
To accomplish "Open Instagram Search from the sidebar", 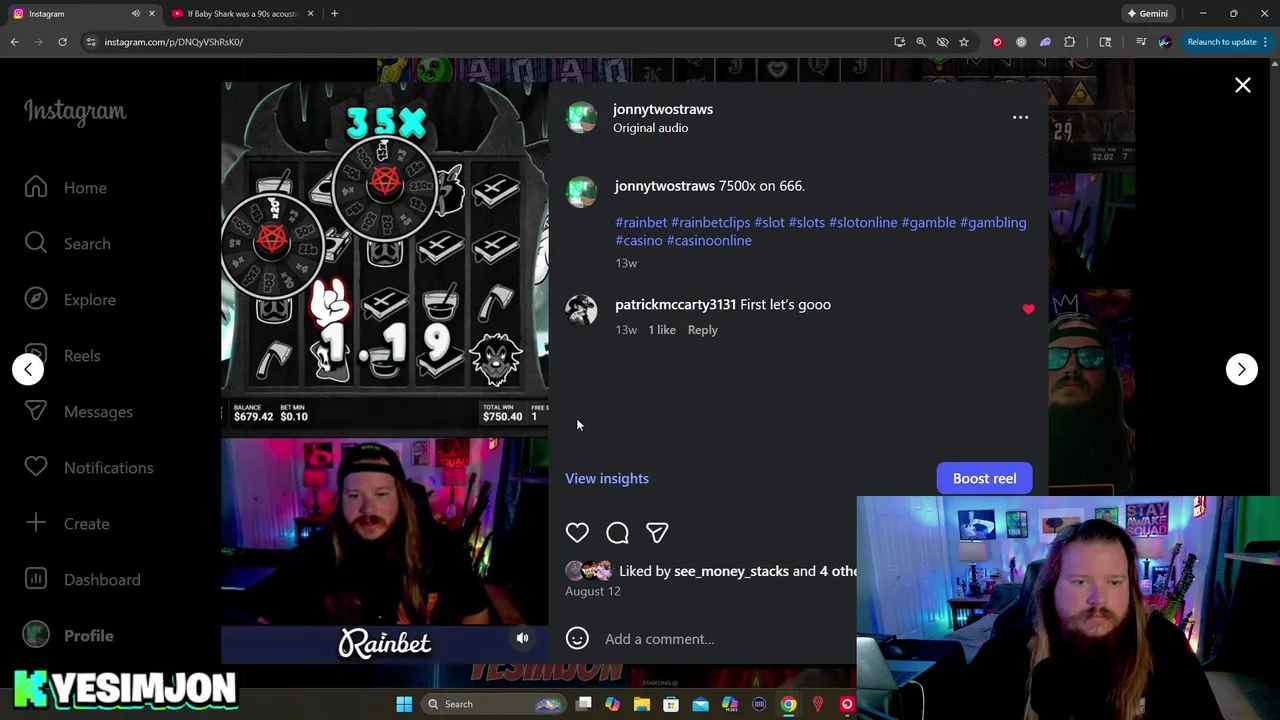I will pyautogui.click(x=68, y=244).
